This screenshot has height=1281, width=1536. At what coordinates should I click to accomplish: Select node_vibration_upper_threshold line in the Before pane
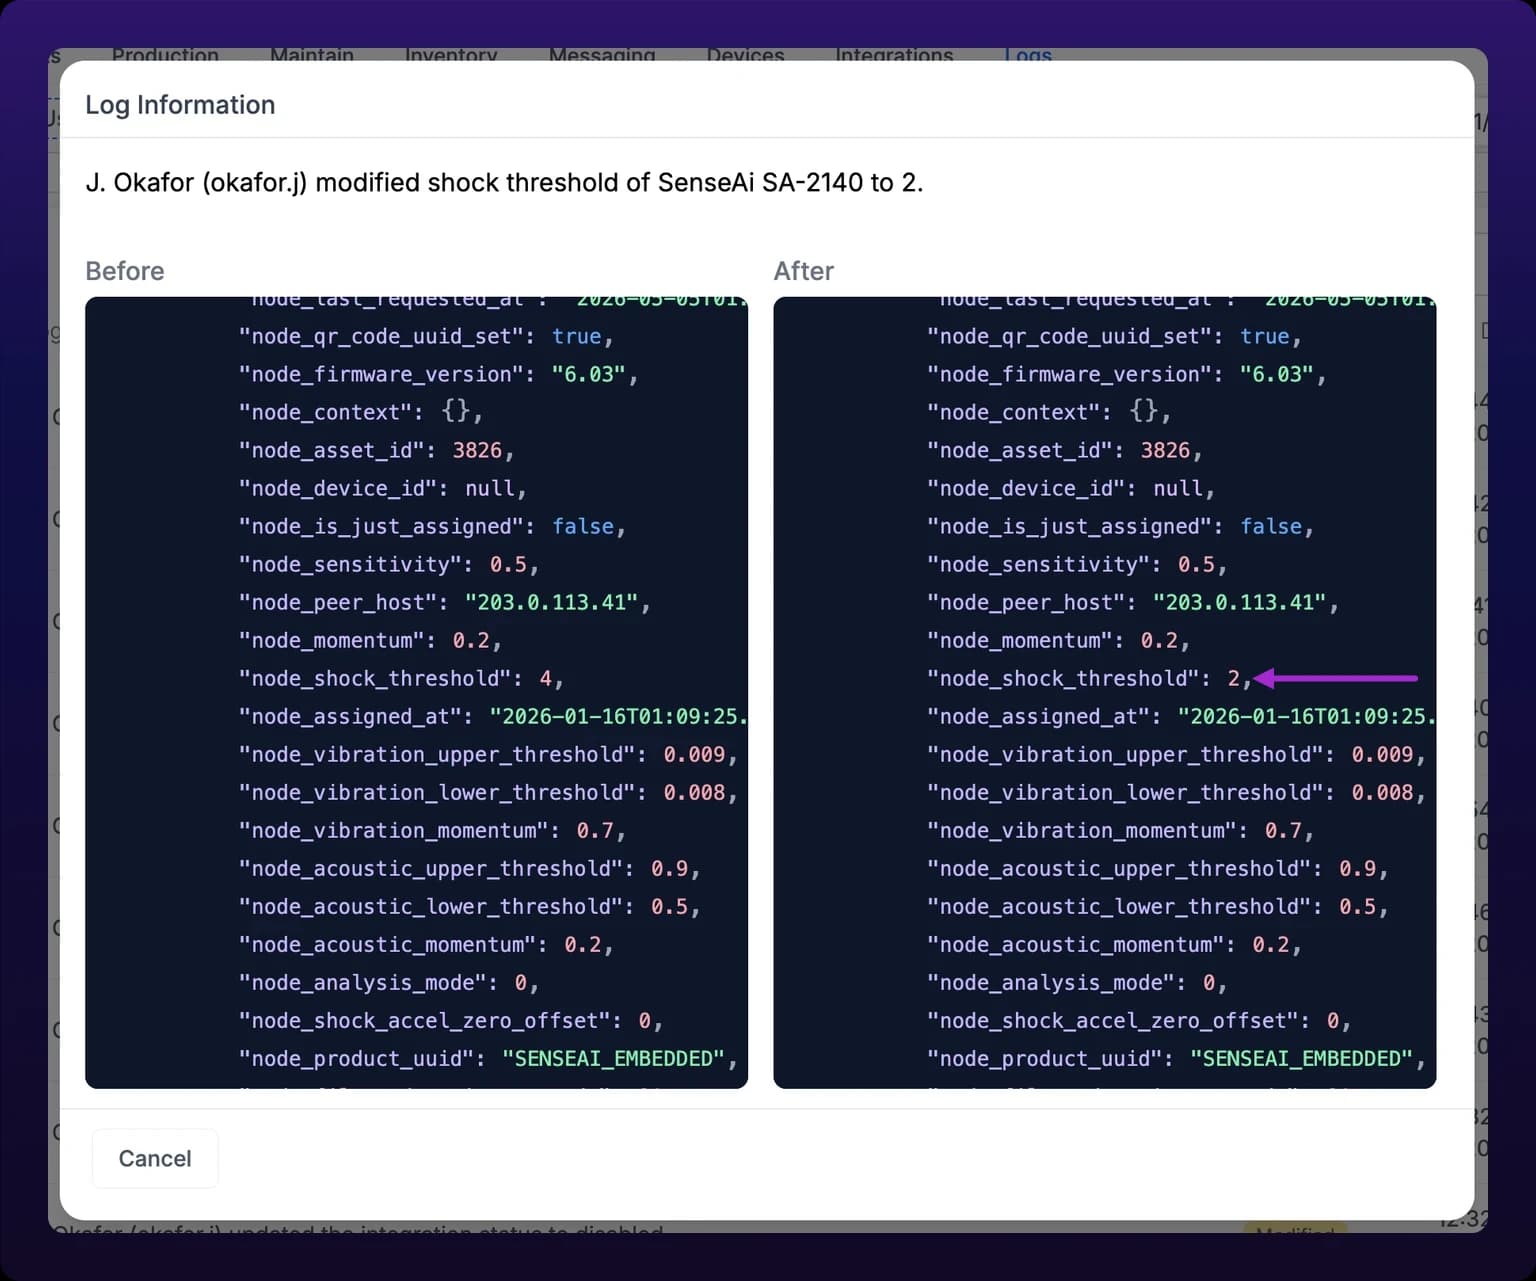pyautogui.click(x=488, y=755)
